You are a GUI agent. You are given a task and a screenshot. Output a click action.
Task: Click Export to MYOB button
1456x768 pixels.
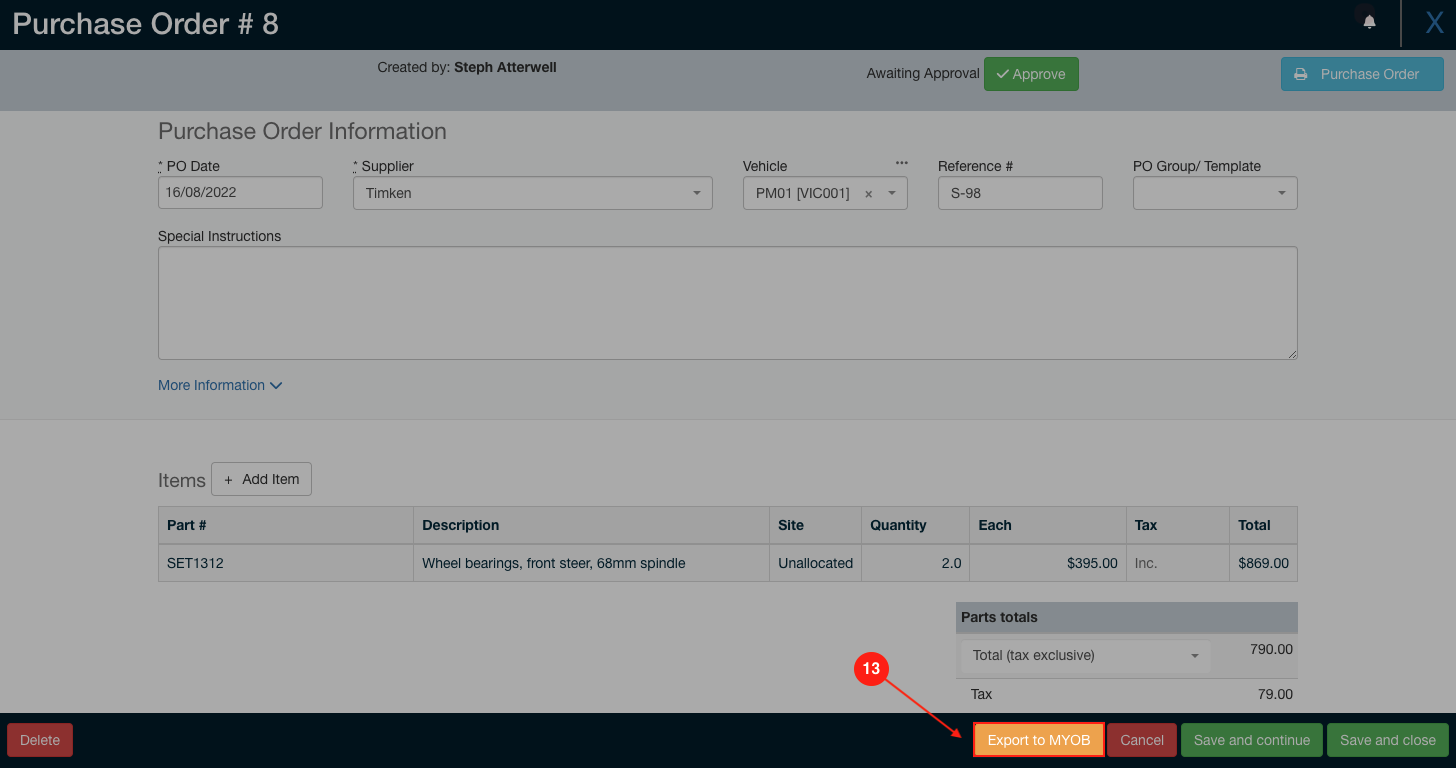pos(1039,740)
